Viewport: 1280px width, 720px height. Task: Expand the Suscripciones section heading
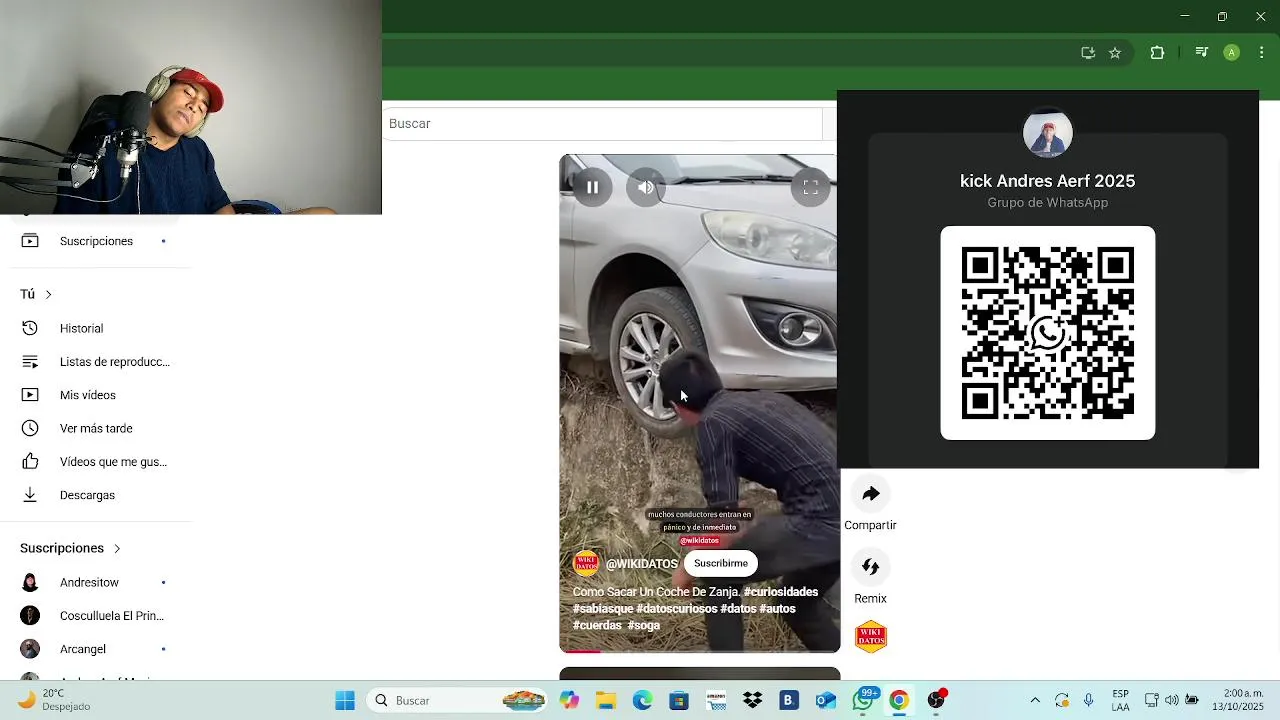(70, 548)
